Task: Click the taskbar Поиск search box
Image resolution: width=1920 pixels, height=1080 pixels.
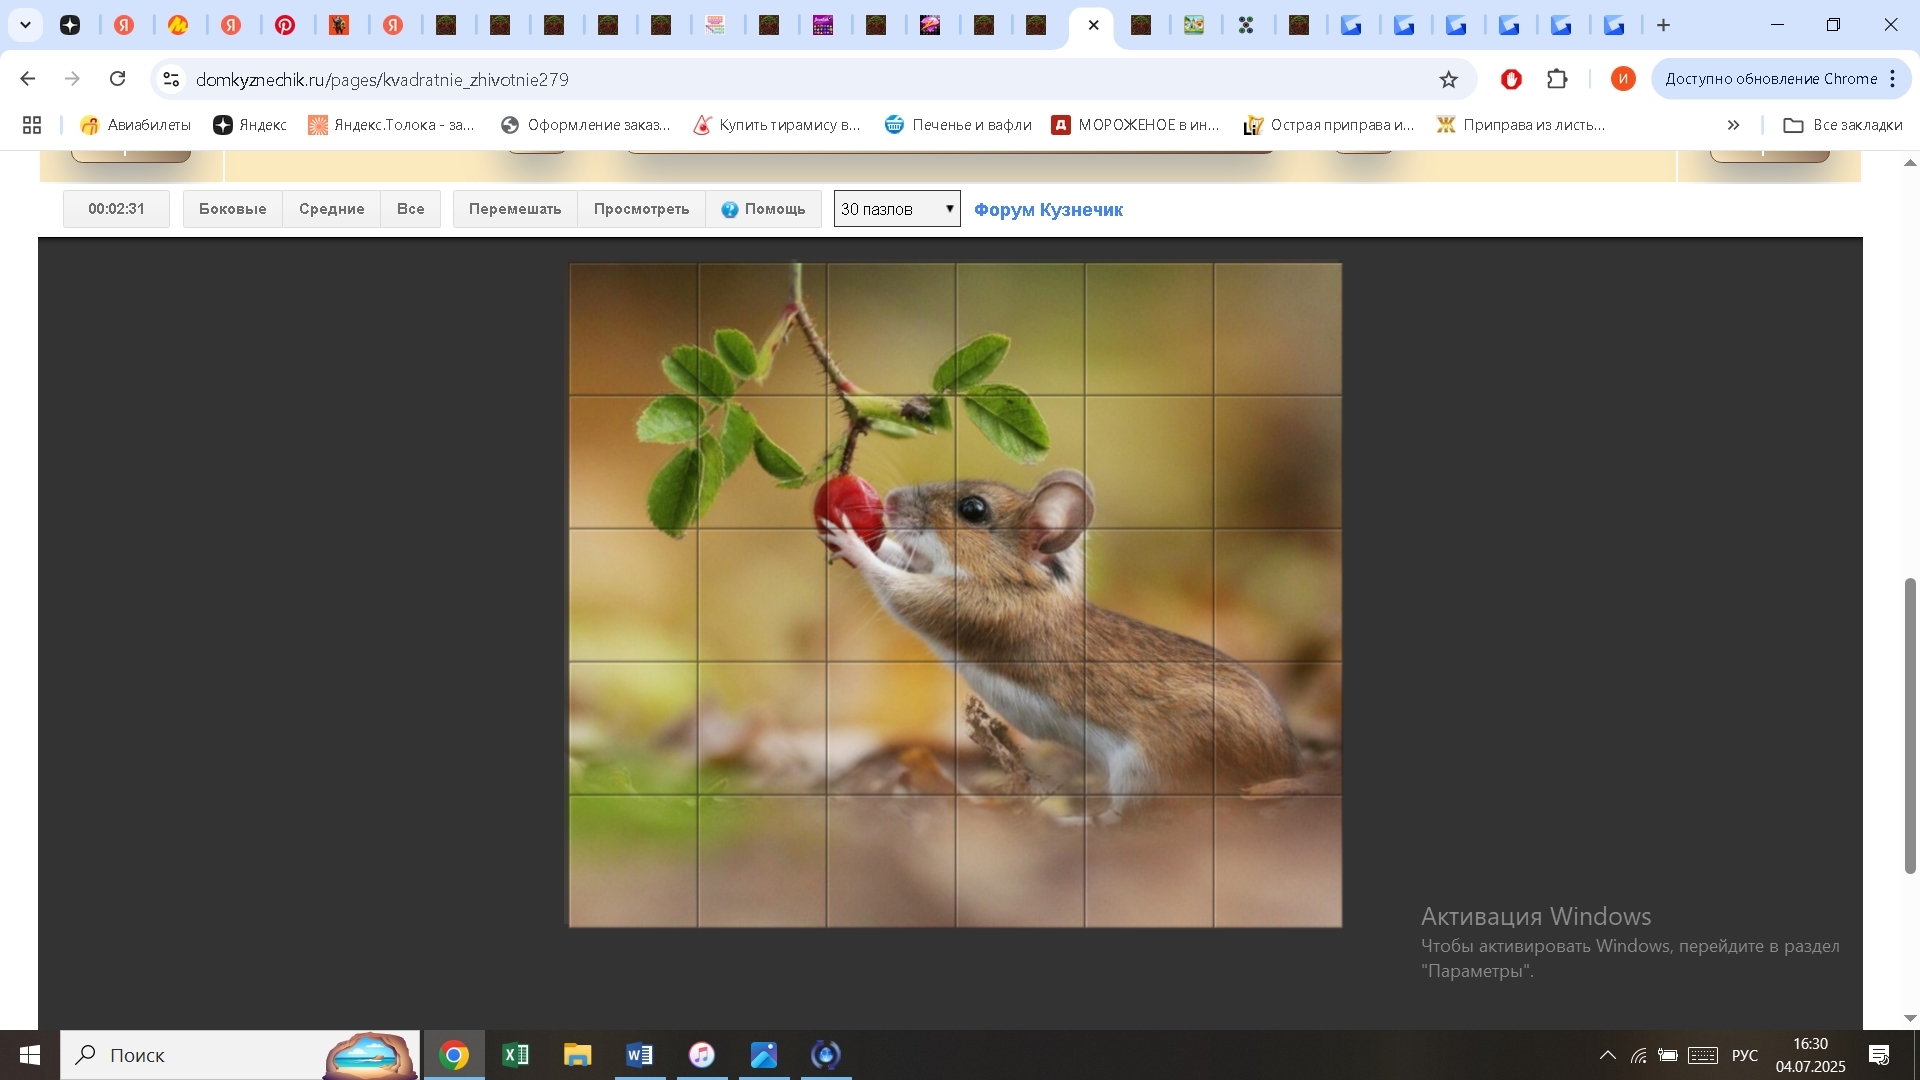Action: tap(240, 1055)
